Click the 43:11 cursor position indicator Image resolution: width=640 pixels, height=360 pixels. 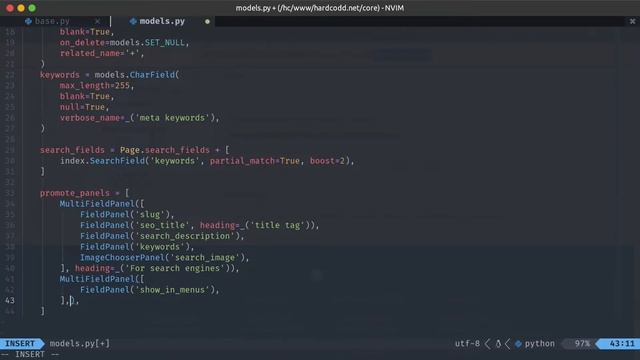tap(622, 344)
